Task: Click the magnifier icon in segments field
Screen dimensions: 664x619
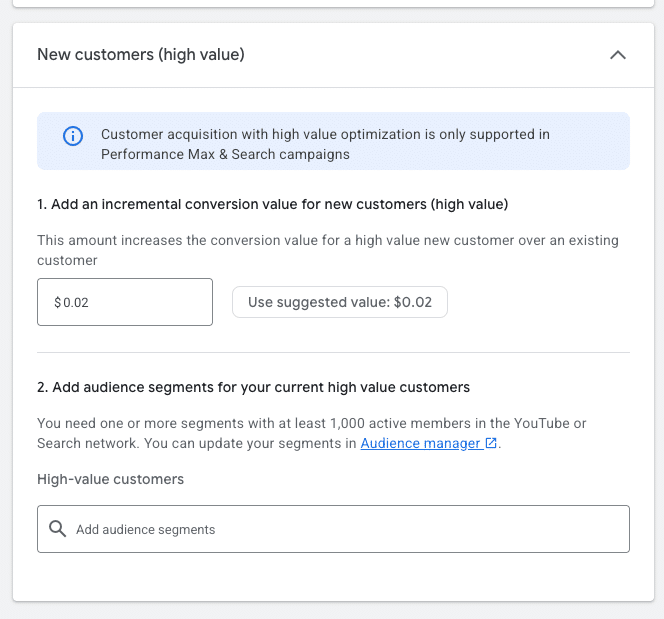Action: (x=57, y=529)
